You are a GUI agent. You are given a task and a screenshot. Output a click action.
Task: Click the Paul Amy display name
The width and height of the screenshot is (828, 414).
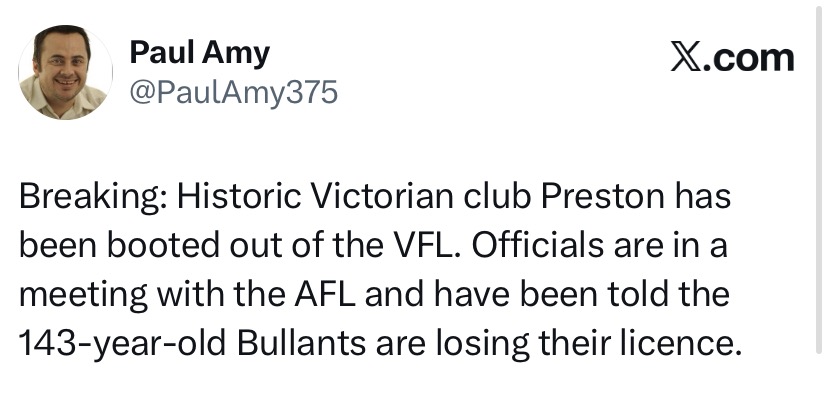click(200, 52)
